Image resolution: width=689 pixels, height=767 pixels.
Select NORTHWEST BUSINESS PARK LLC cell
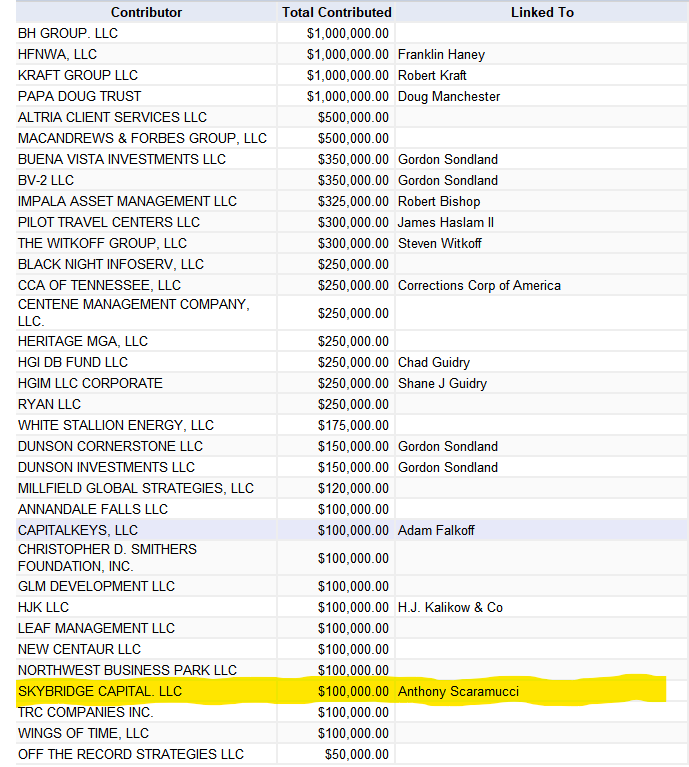coord(146,671)
